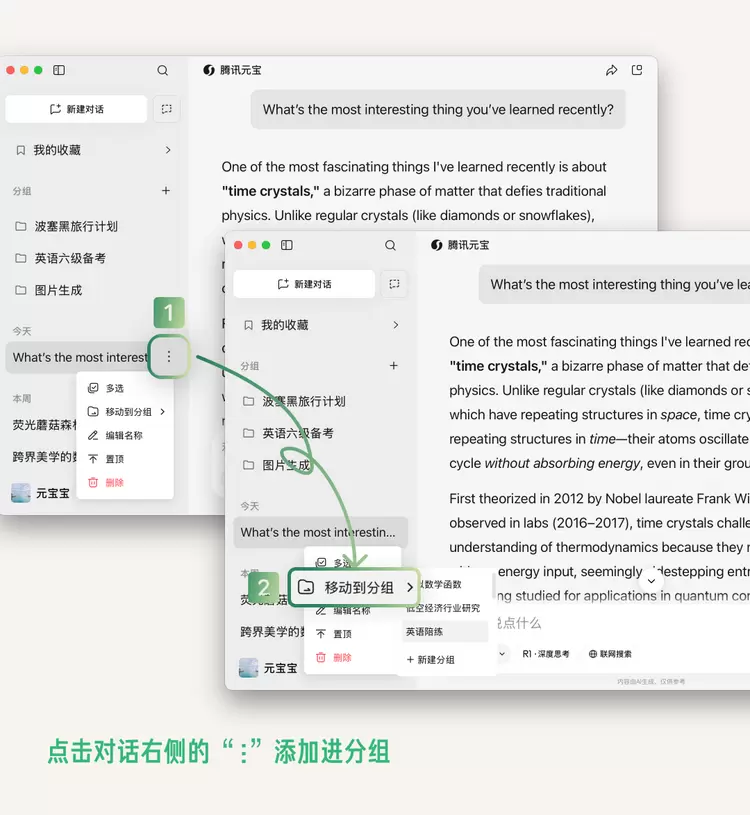Click 新建对话 button in the front window
The image size is (750, 815).
click(304, 284)
